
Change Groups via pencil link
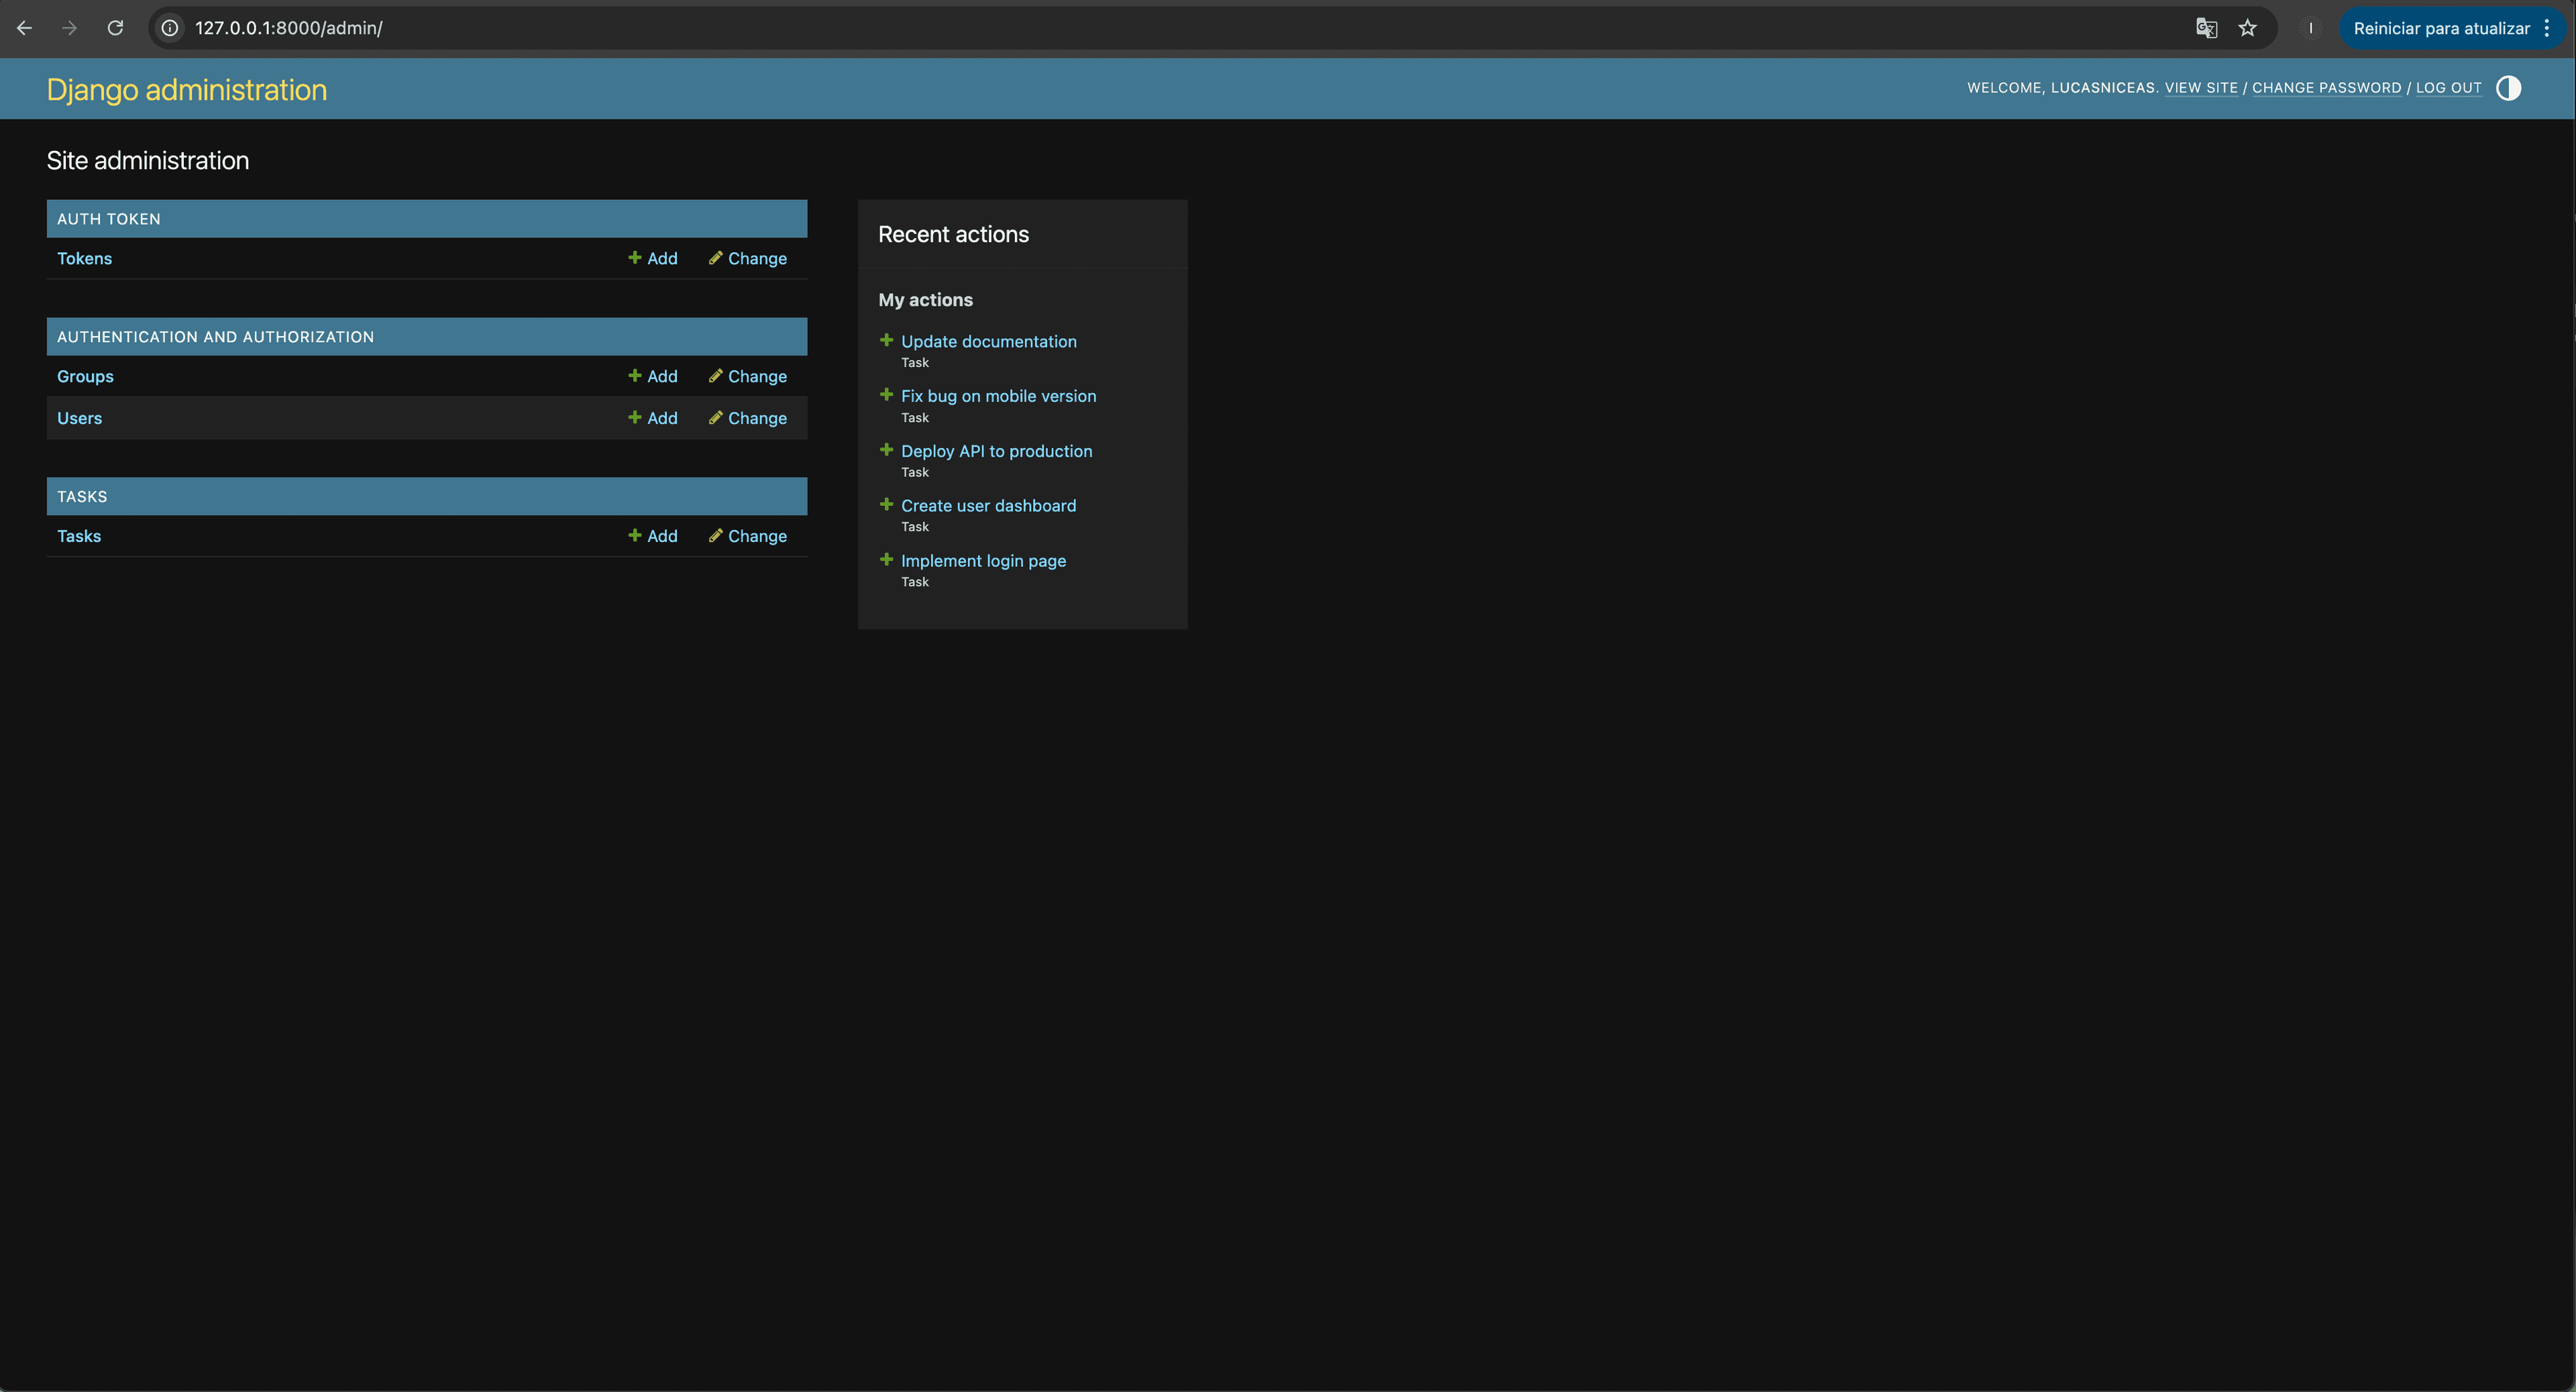(748, 376)
